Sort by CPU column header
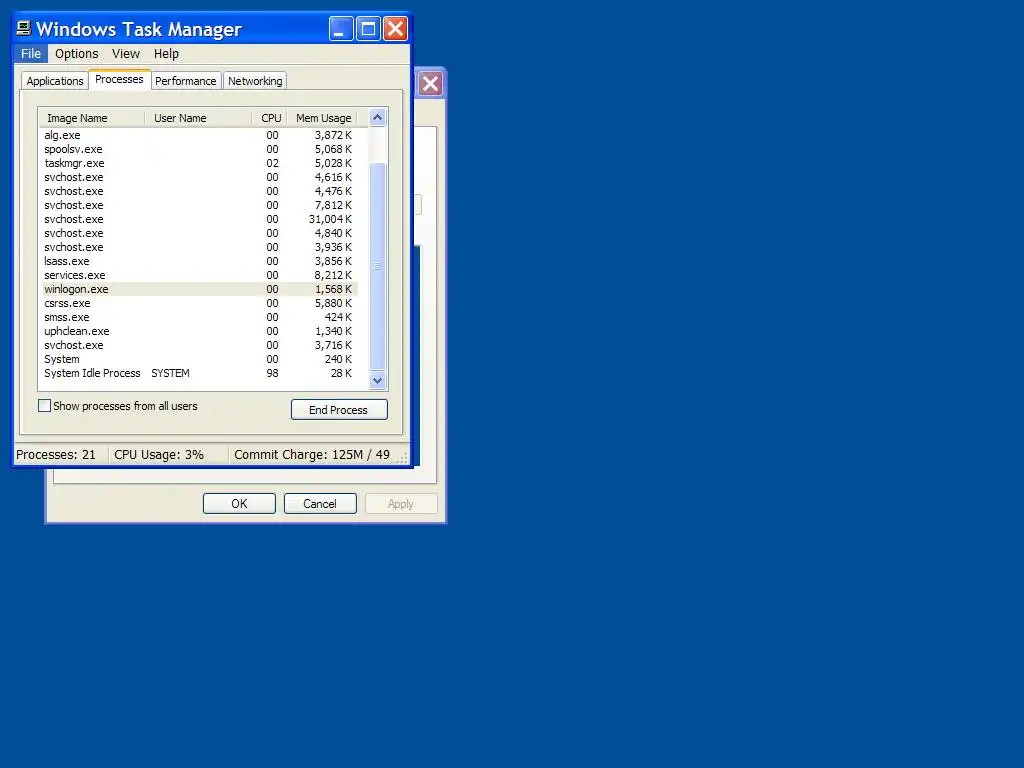The width and height of the screenshot is (1024, 768). [270, 118]
